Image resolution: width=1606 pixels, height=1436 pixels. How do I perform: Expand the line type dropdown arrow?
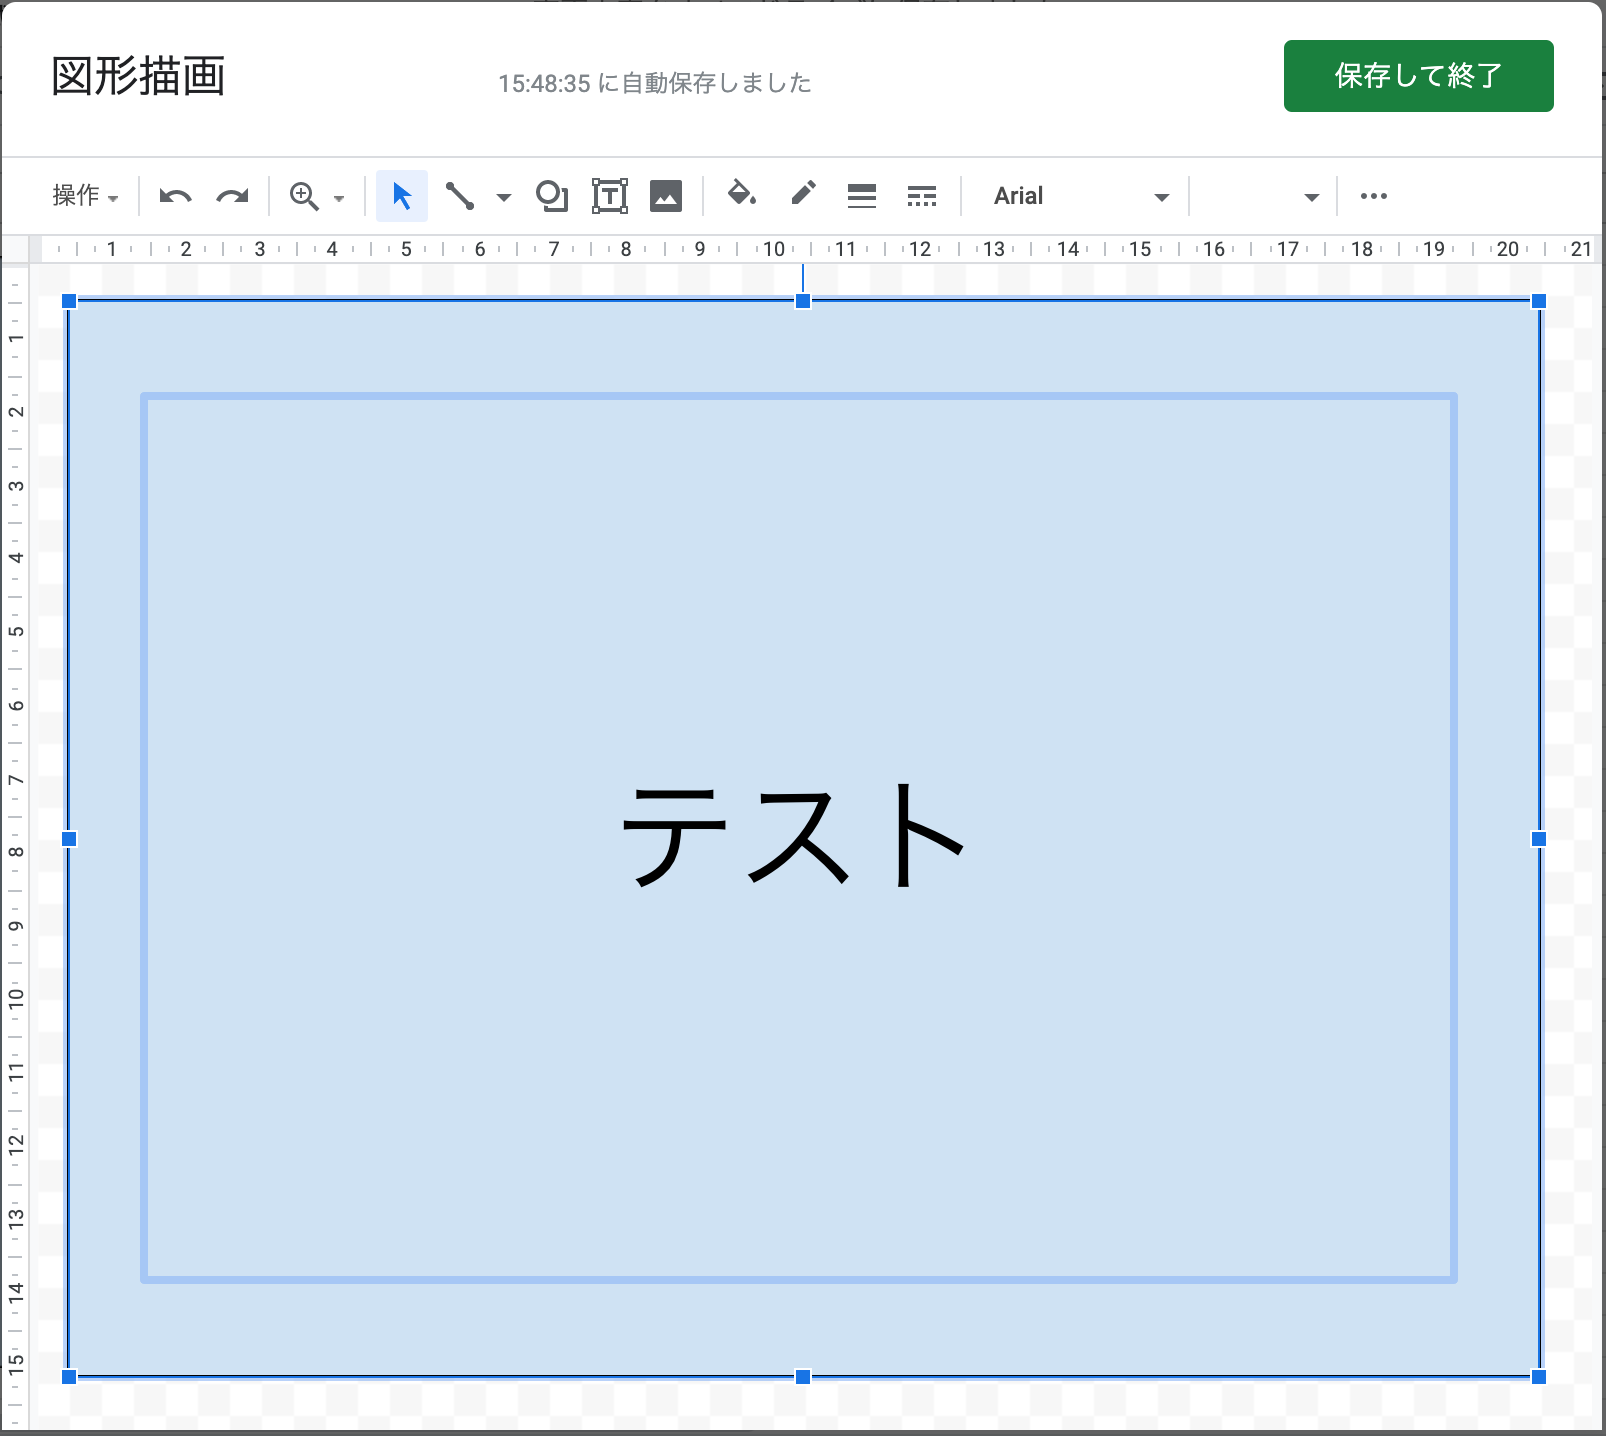point(504,198)
